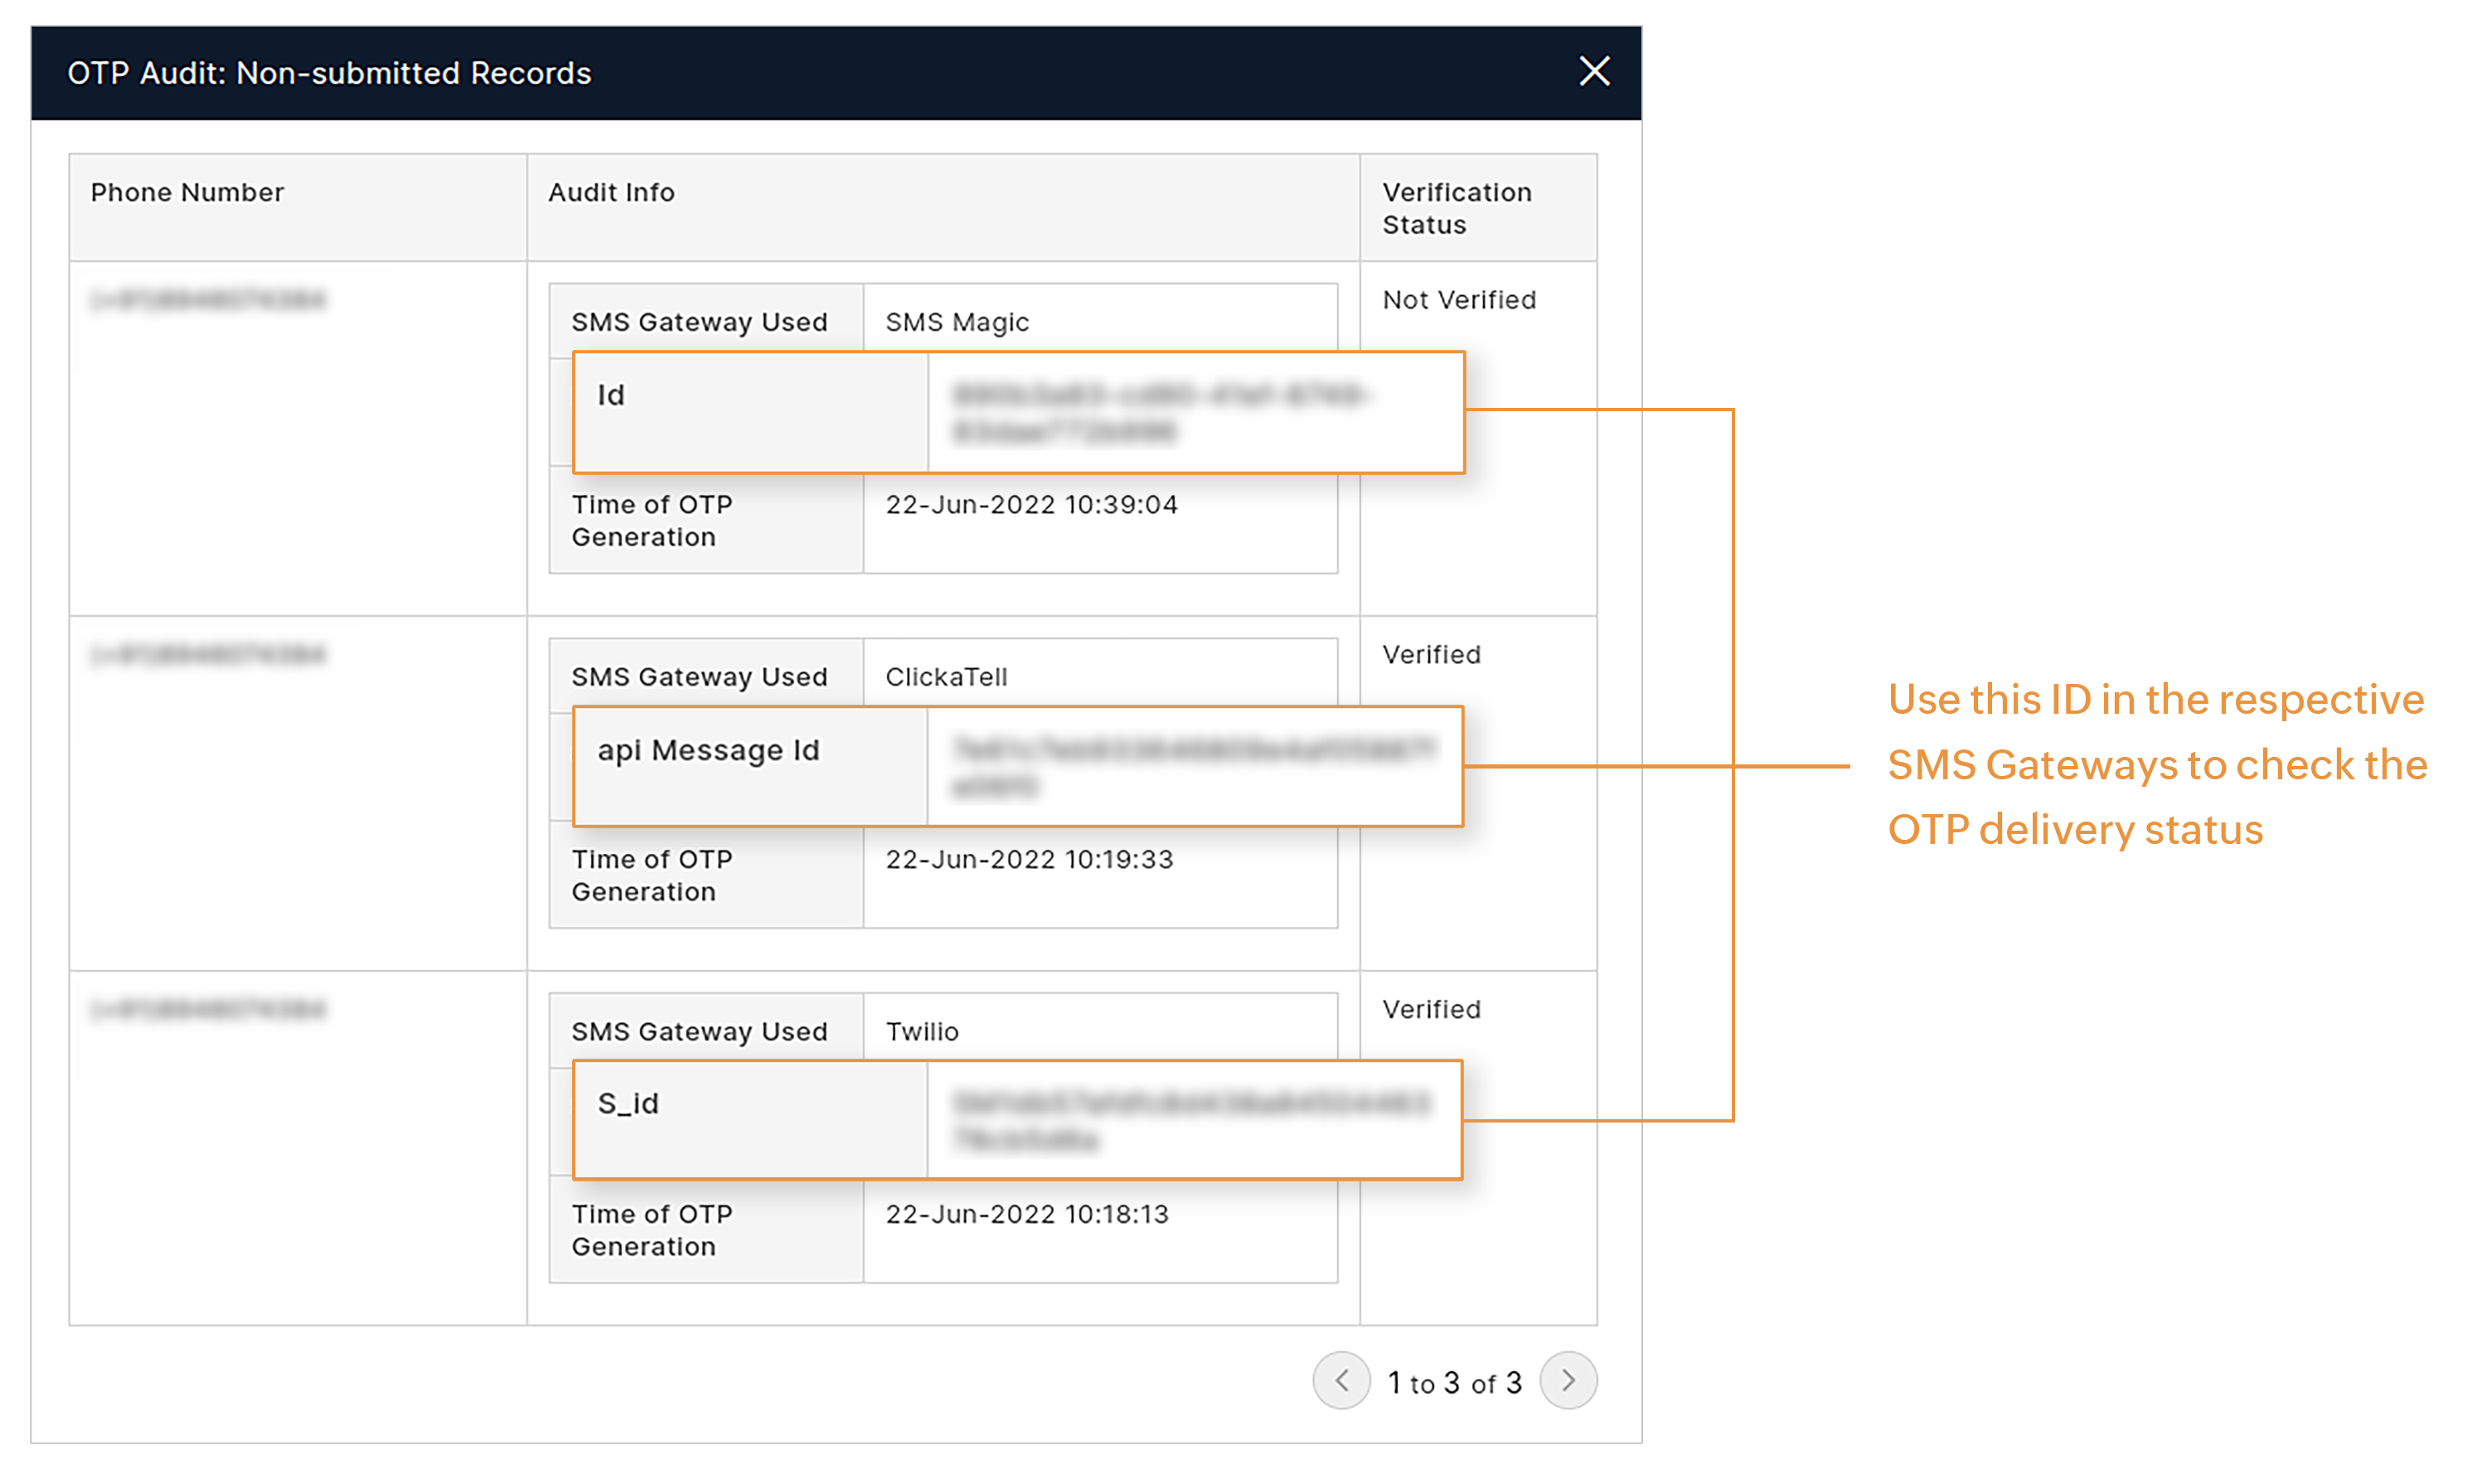Click the Verified status for Twilio record
Screen dimensions: 2487x1484
tap(1431, 1009)
